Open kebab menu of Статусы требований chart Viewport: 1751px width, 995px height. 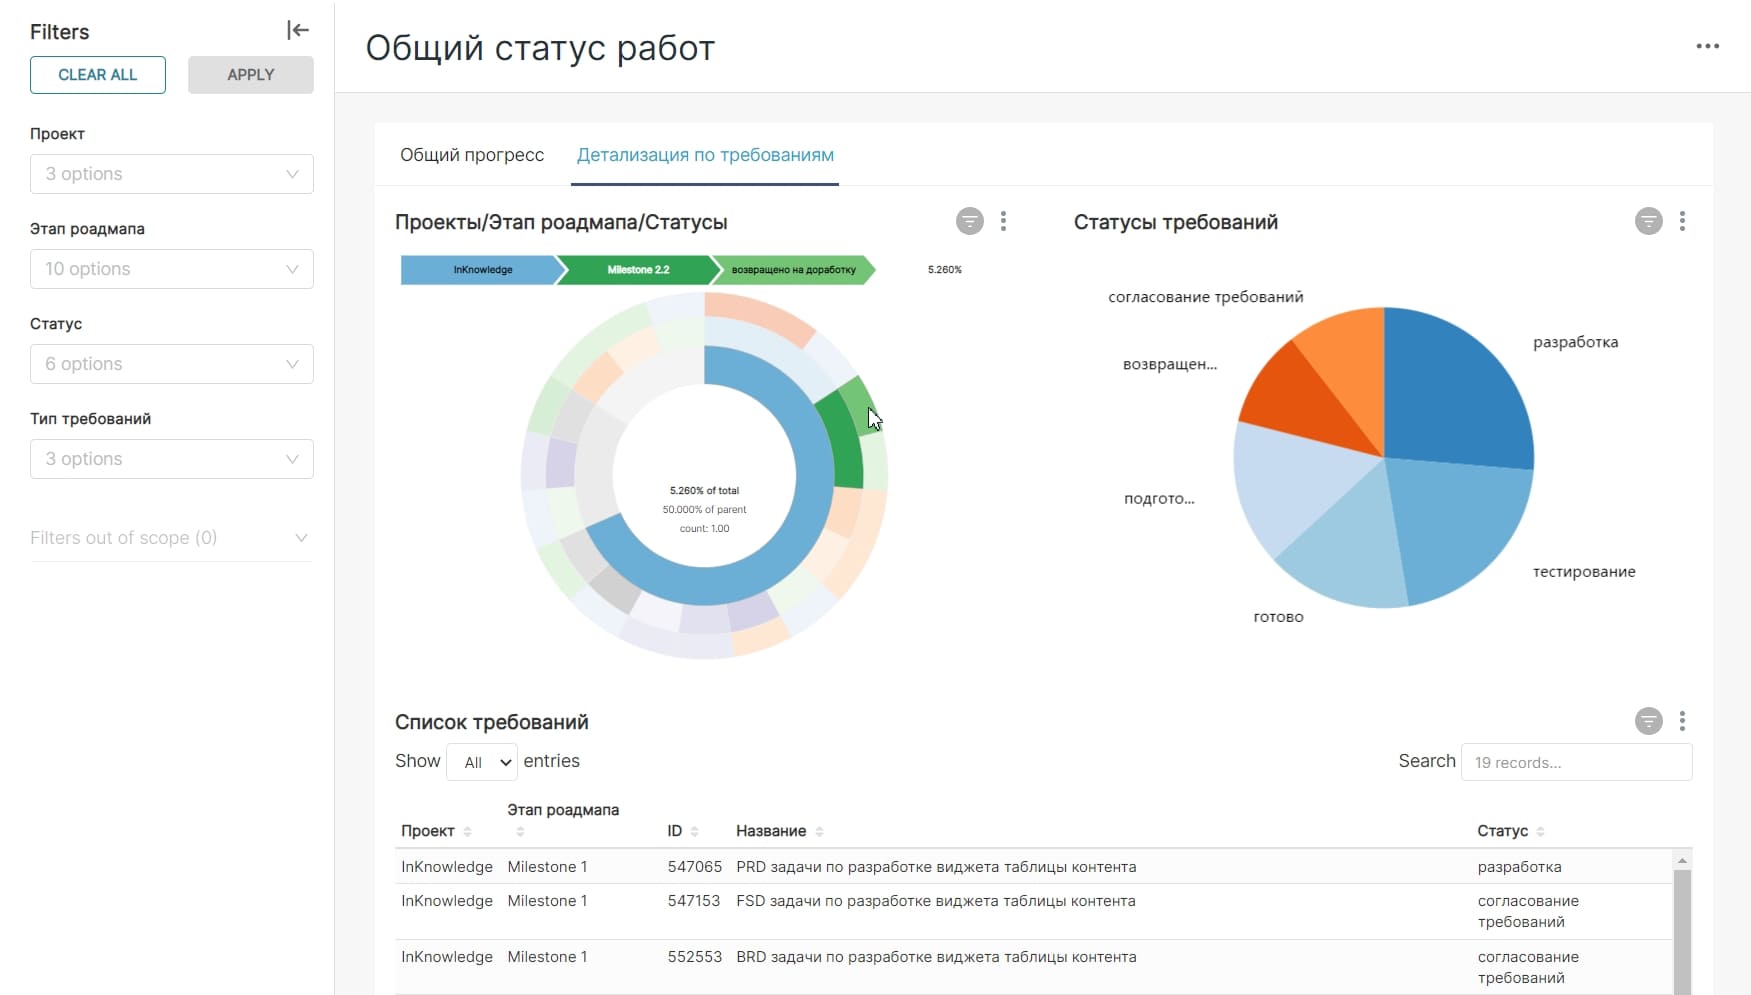click(x=1682, y=221)
